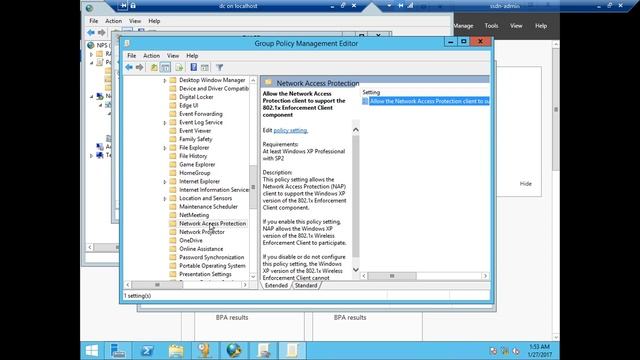Open the Windows Start button
The width and height of the screenshot is (640, 360).
pos(92,351)
